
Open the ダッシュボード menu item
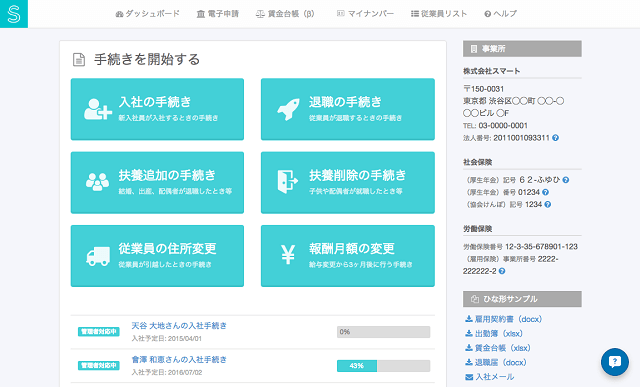148,14
